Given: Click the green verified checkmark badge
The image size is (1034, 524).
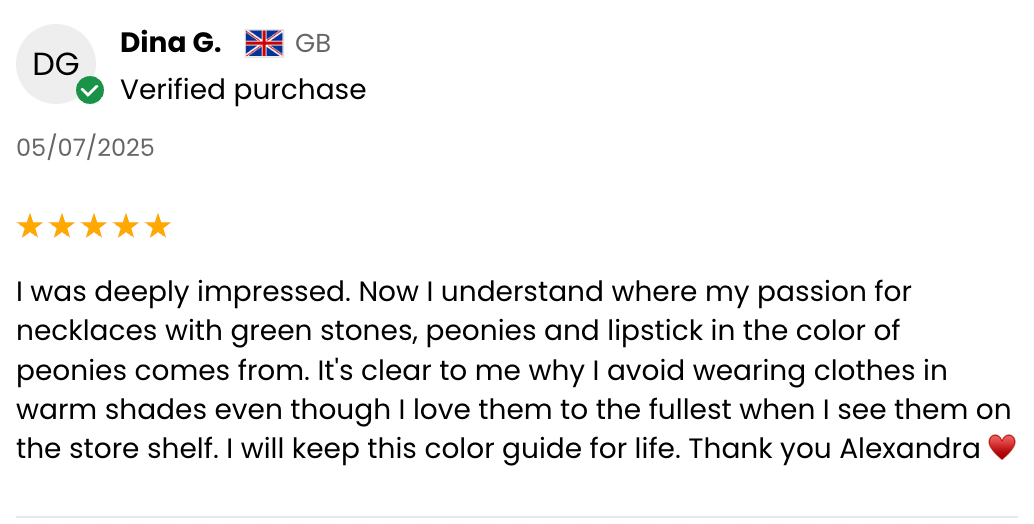Looking at the screenshot, I should [90, 91].
